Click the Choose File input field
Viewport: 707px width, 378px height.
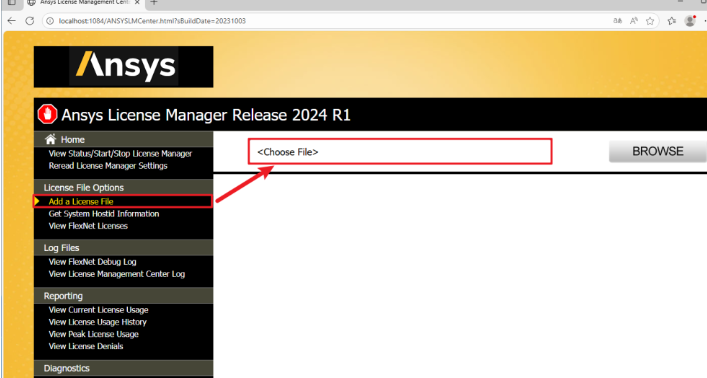pyautogui.click(x=400, y=152)
